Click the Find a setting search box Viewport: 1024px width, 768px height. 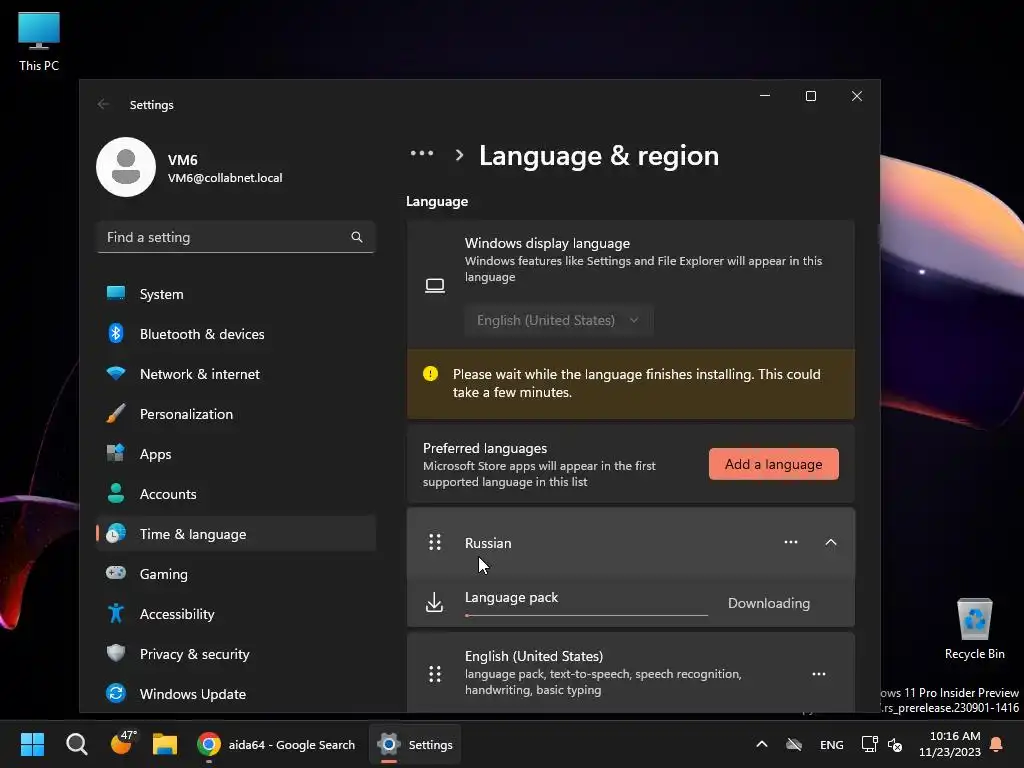236,237
